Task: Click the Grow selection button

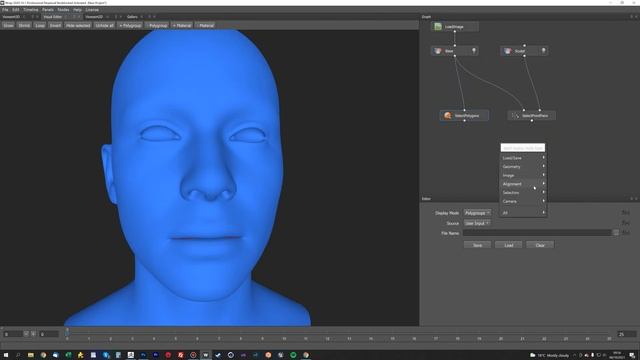Action: tap(9, 25)
